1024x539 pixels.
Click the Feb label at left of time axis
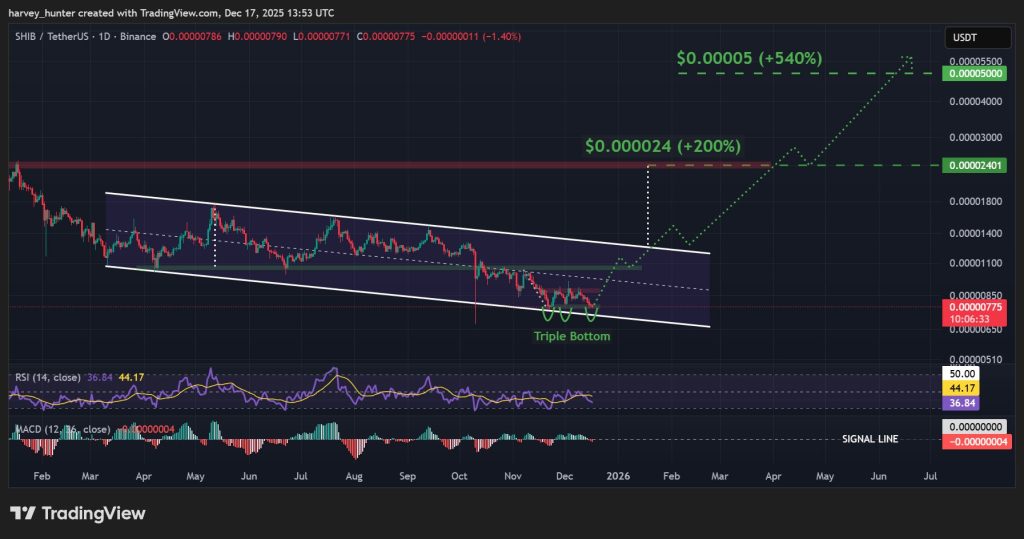click(x=40, y=478)
